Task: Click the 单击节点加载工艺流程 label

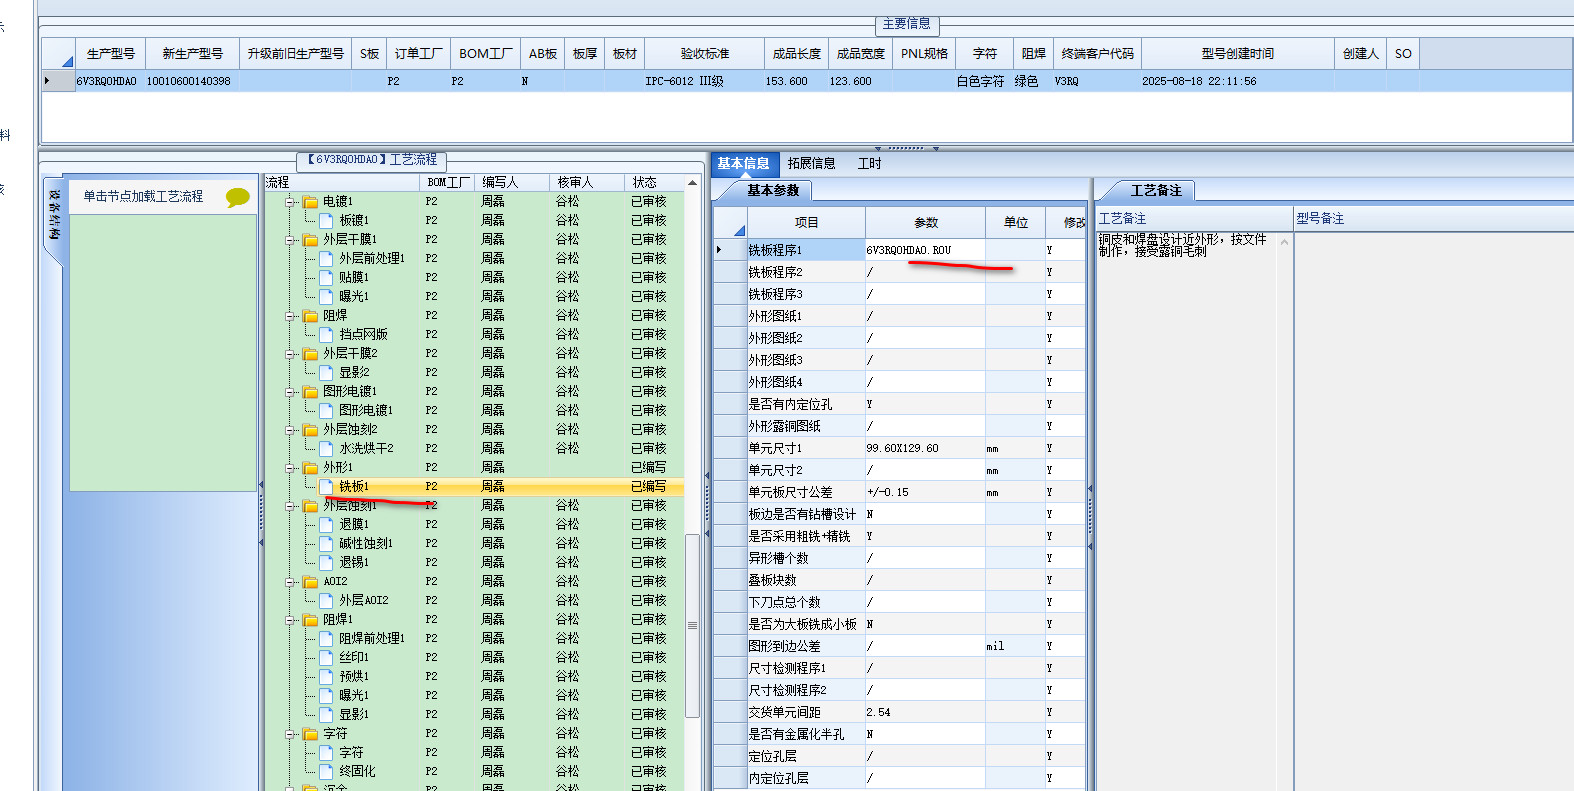Action: (143, 197)
